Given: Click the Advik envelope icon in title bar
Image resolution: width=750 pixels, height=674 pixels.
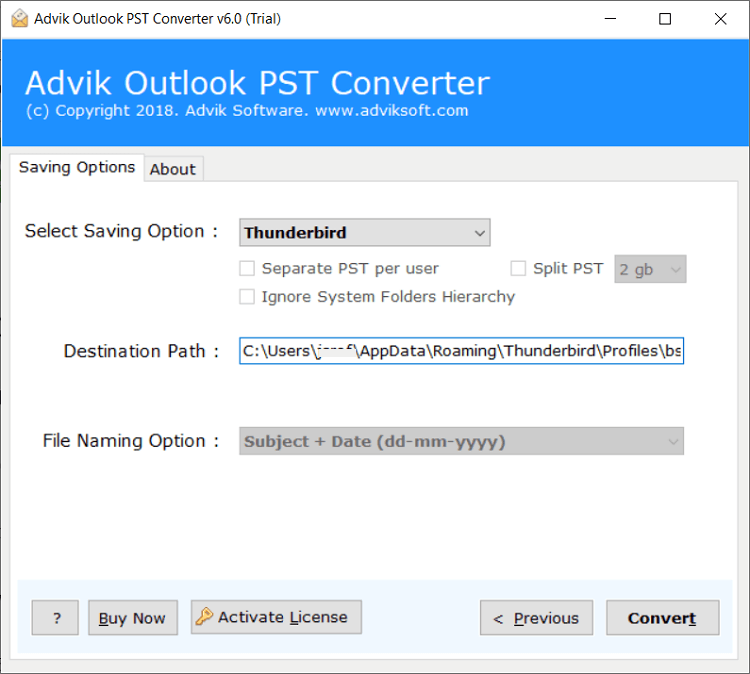Looking at the screenshot, I should [x=19, y=19].
